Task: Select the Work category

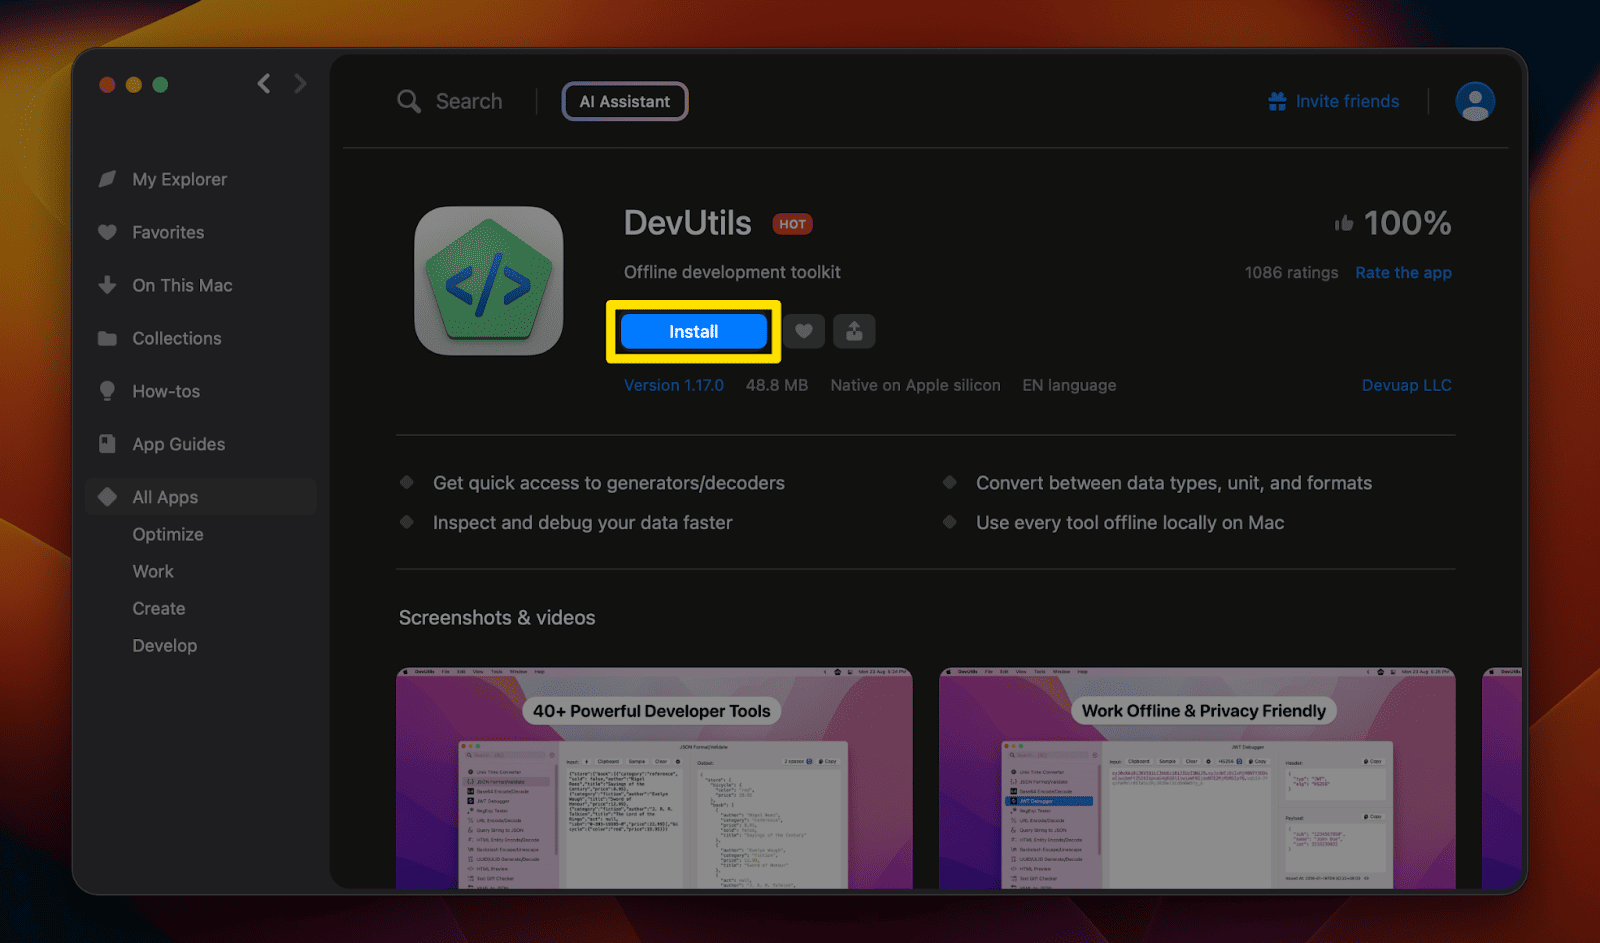Action: point(153,571)
